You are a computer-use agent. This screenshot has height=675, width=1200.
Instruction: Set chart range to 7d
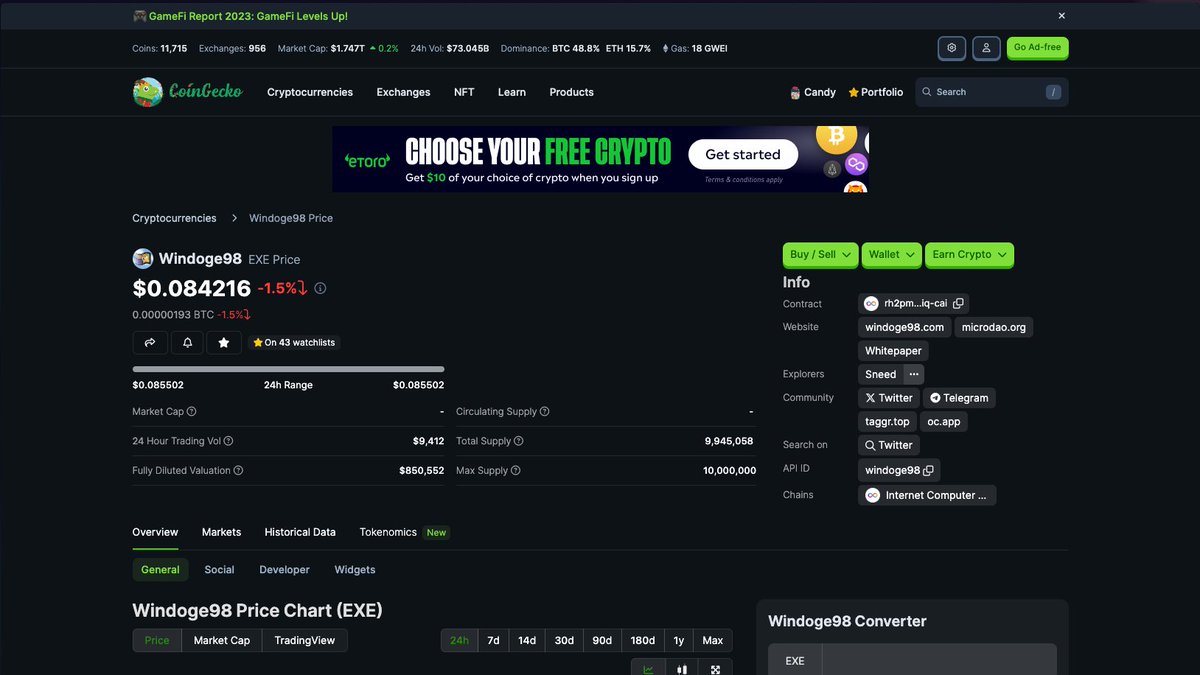coord(493,640)
